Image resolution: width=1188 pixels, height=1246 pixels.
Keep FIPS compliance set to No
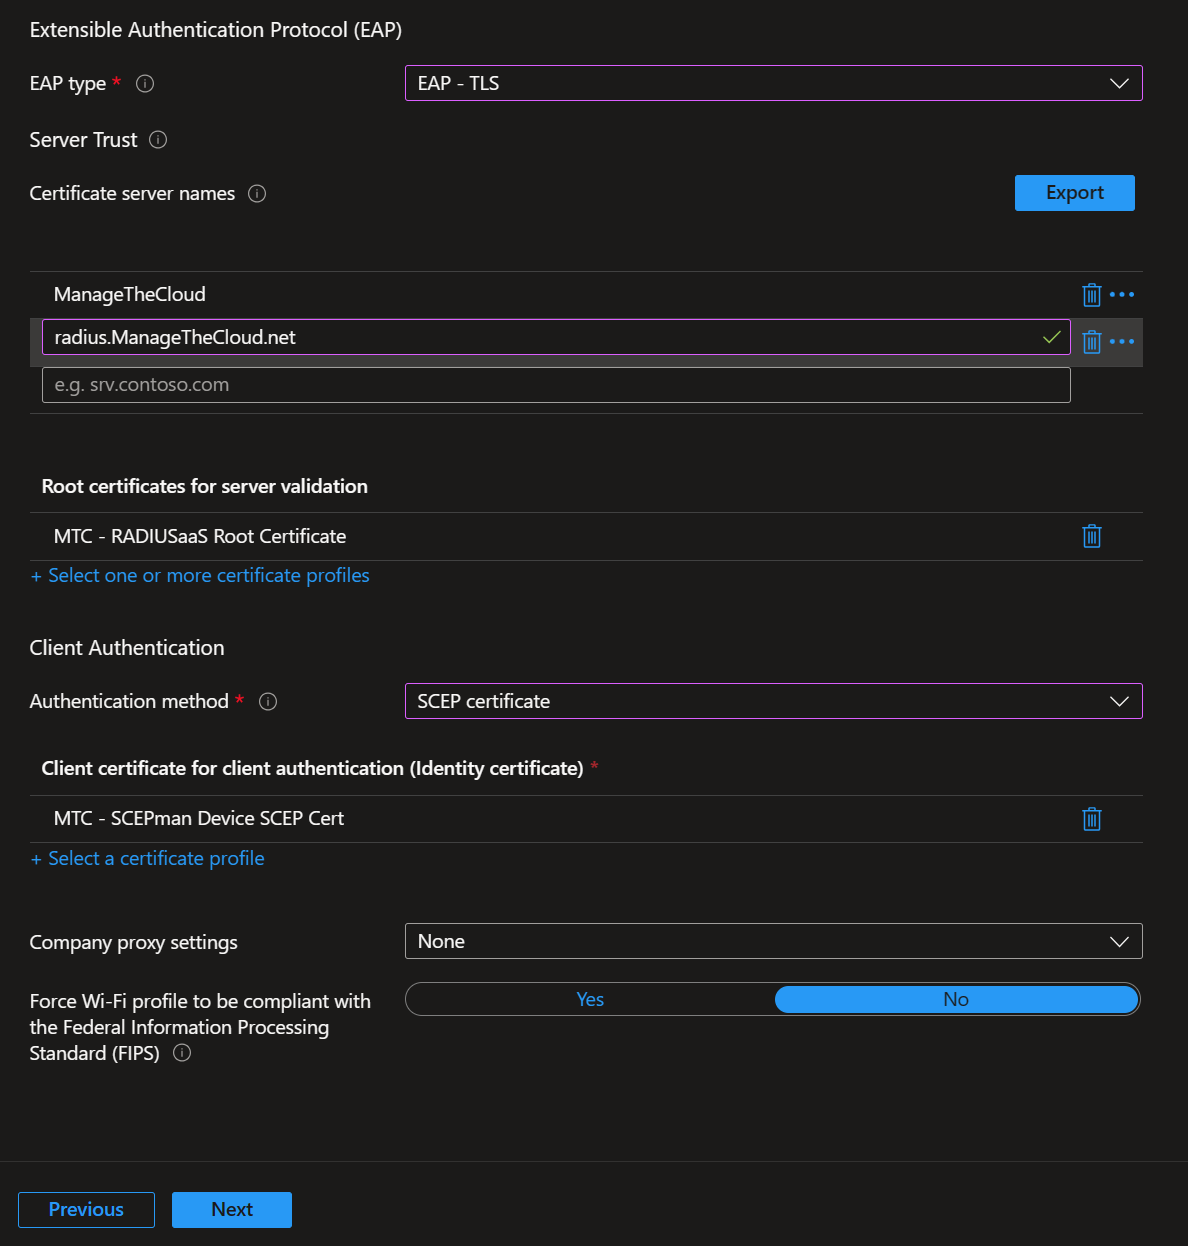coord(955,999)
